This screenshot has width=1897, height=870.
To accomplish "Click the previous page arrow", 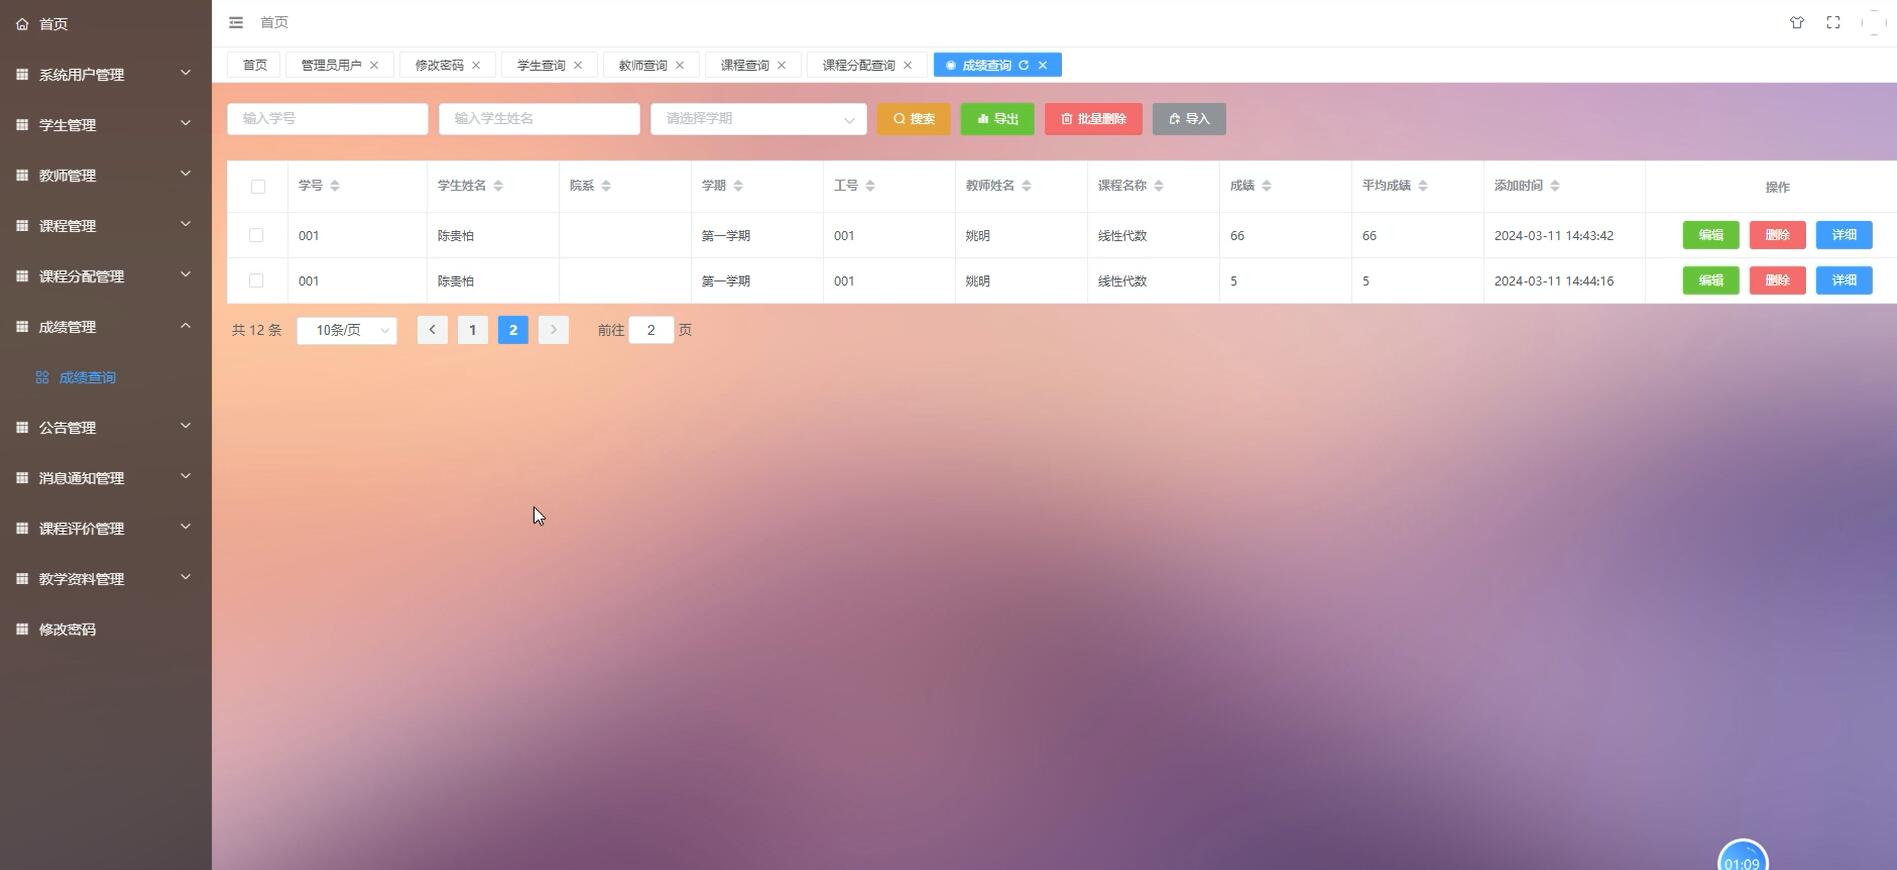I will 432,330.
